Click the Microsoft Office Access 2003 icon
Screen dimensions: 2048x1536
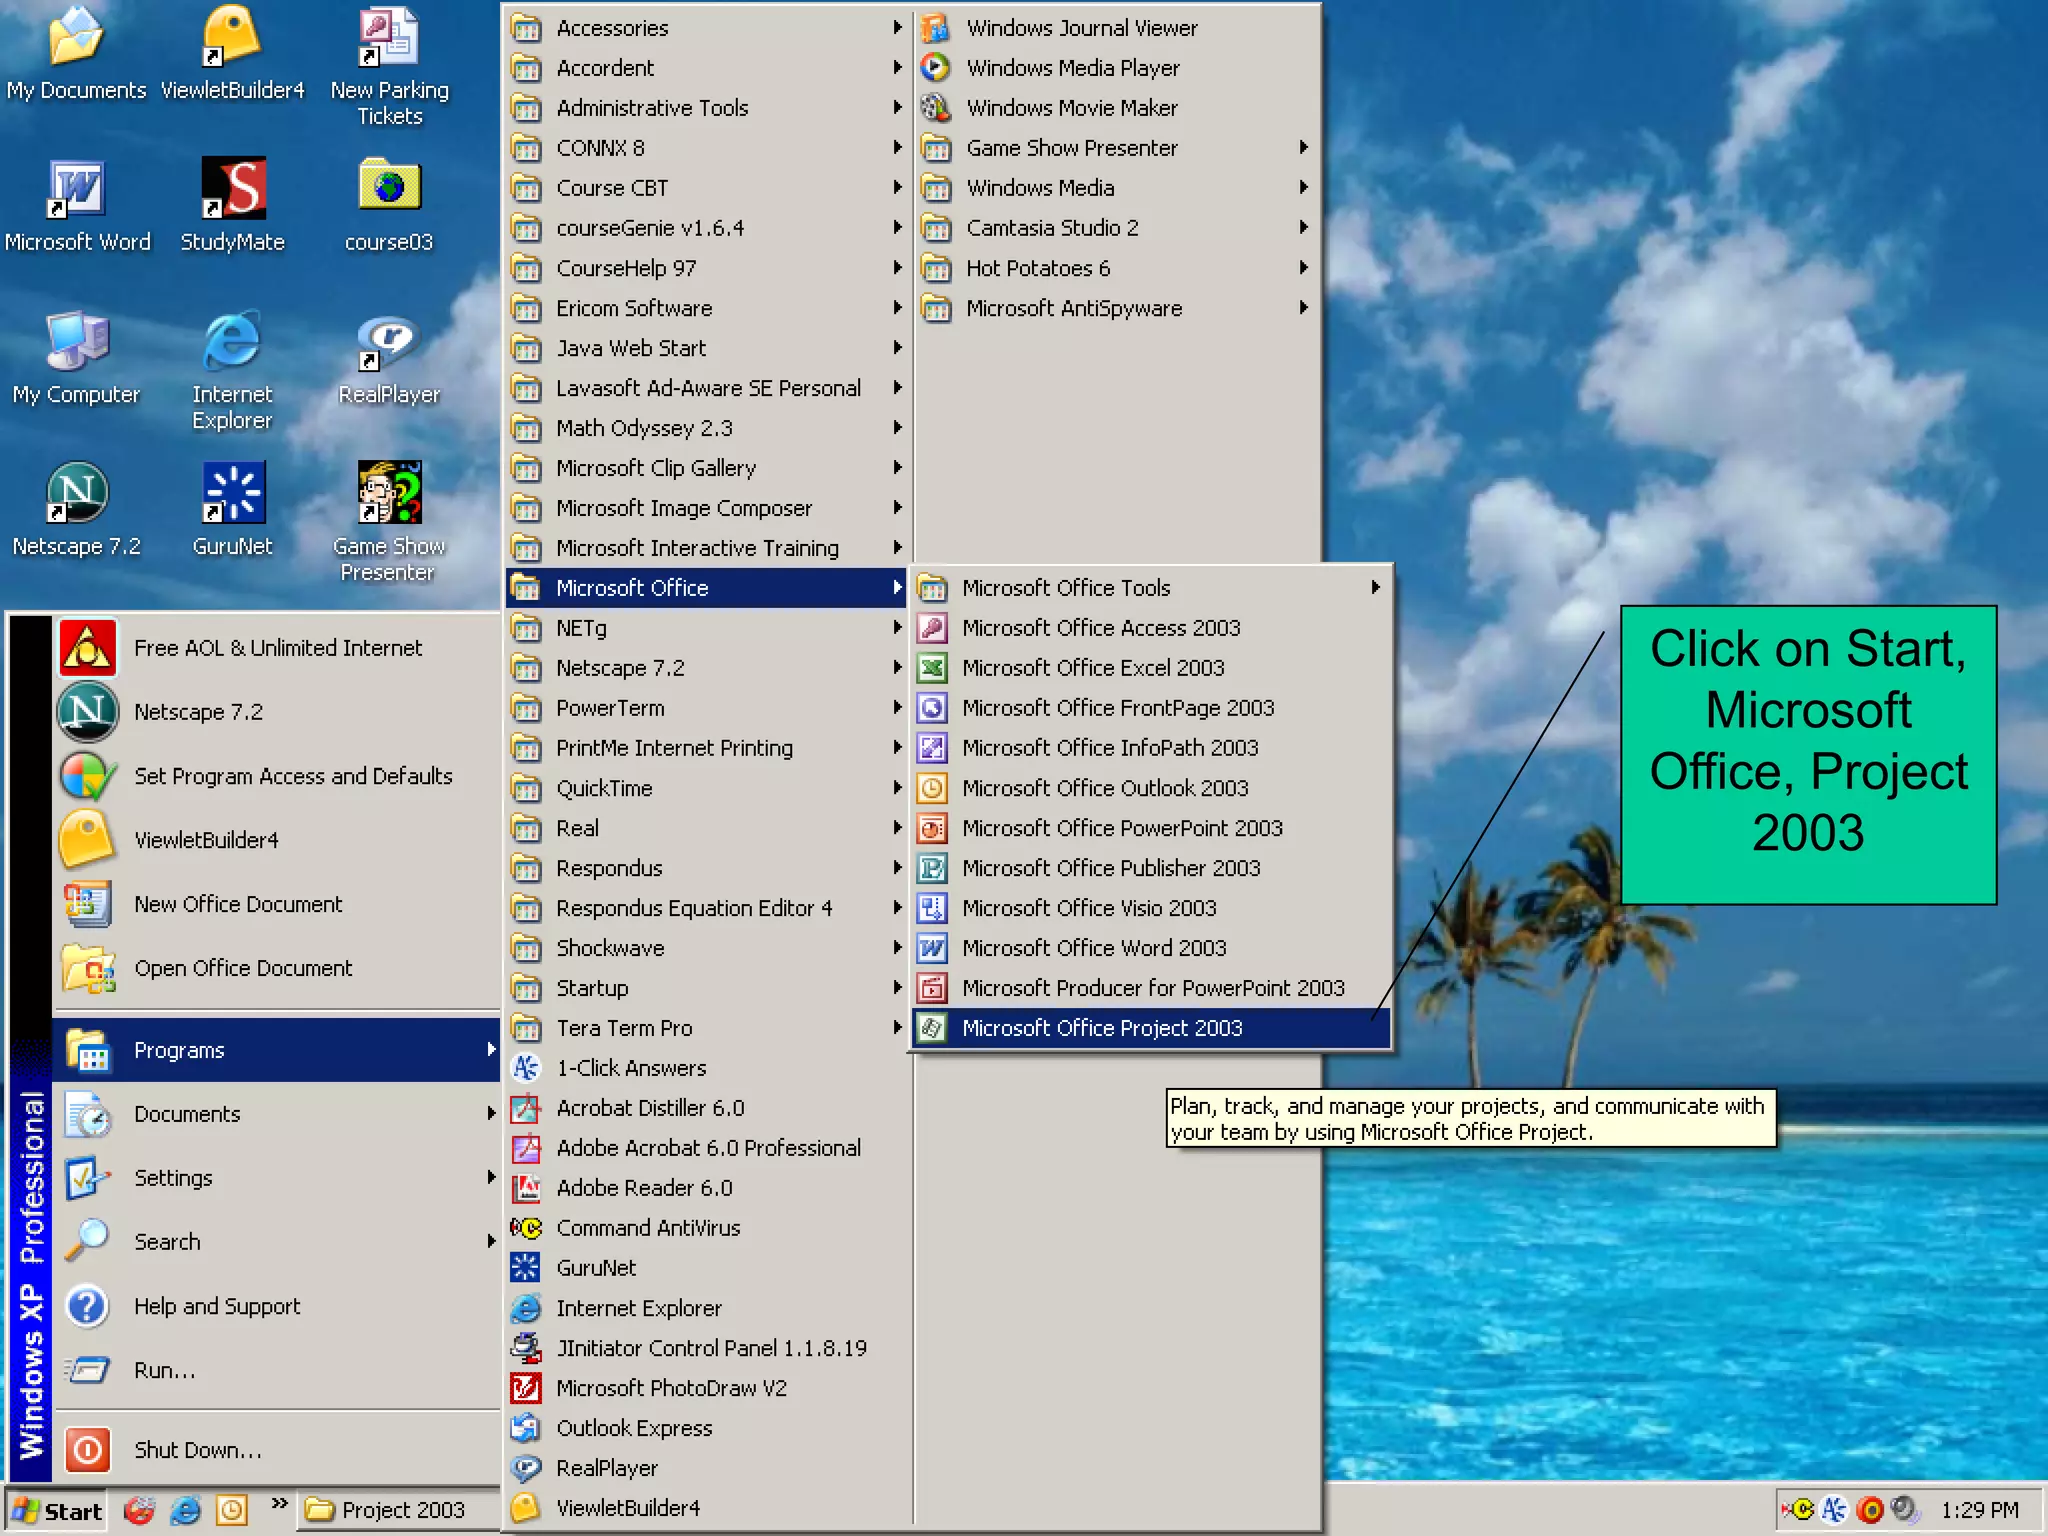point(932,628)
